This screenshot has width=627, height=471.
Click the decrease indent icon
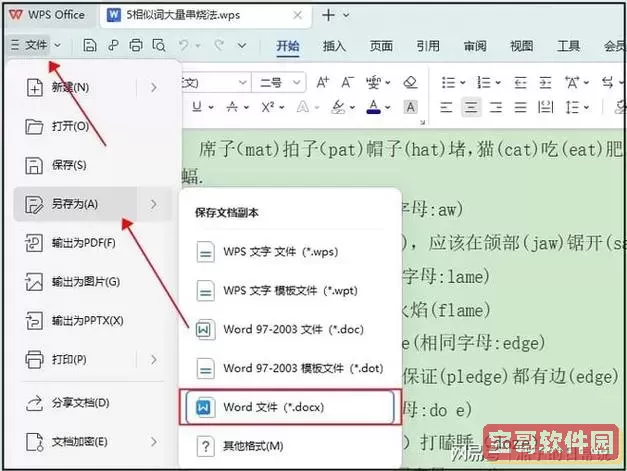(520, 83)
